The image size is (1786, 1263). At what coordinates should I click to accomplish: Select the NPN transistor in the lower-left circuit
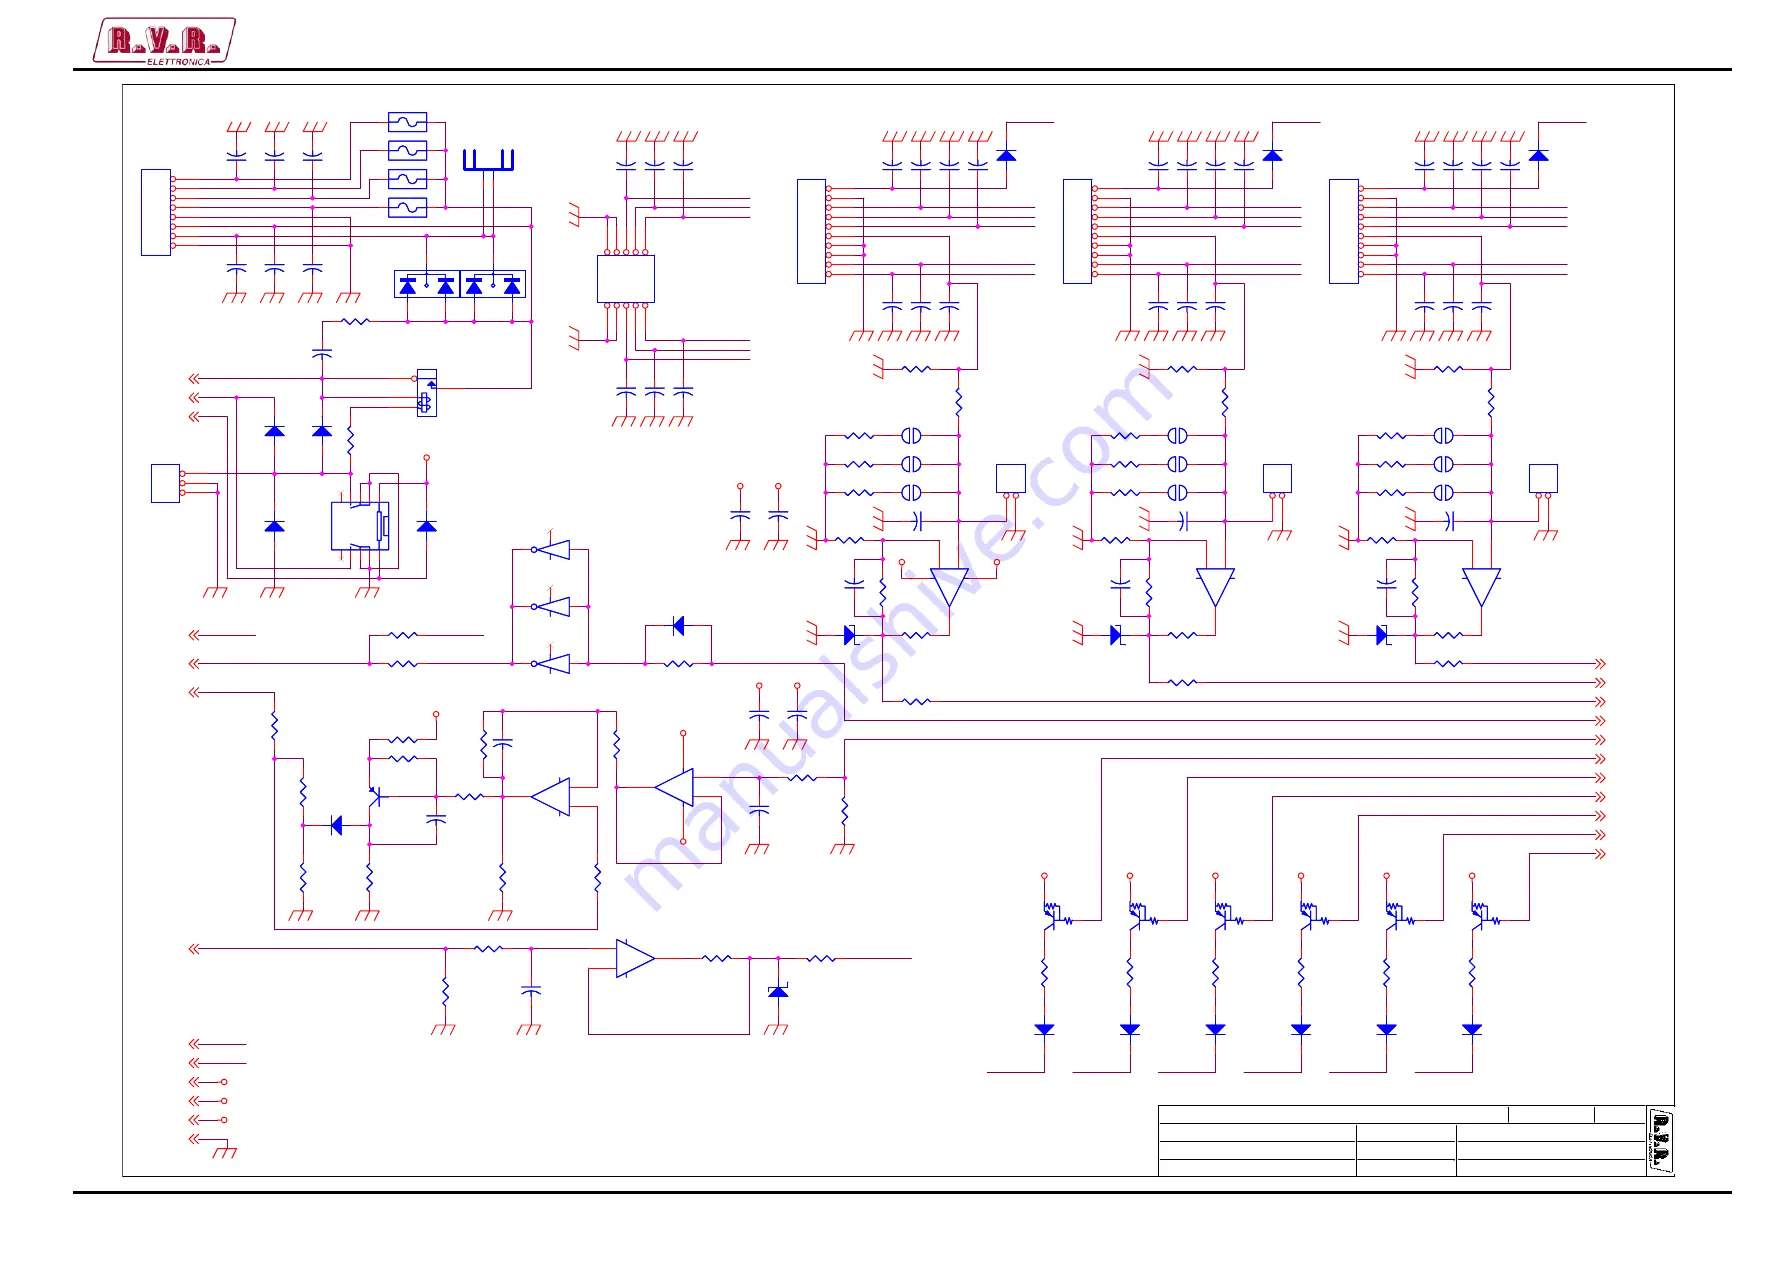point(375,796)
